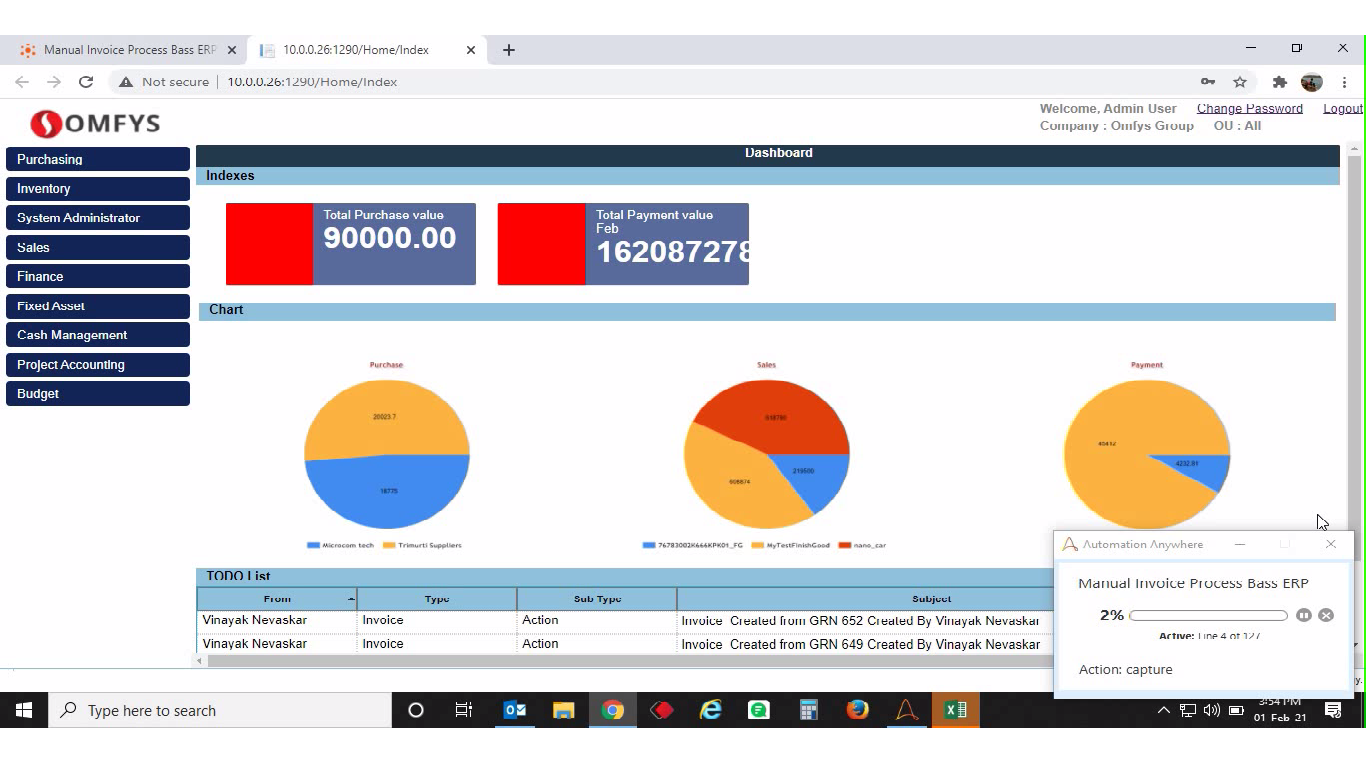Screen dimensions: 1366x768
Task: Show hidden system tray icons
Action: click(x=1163, y=710)
